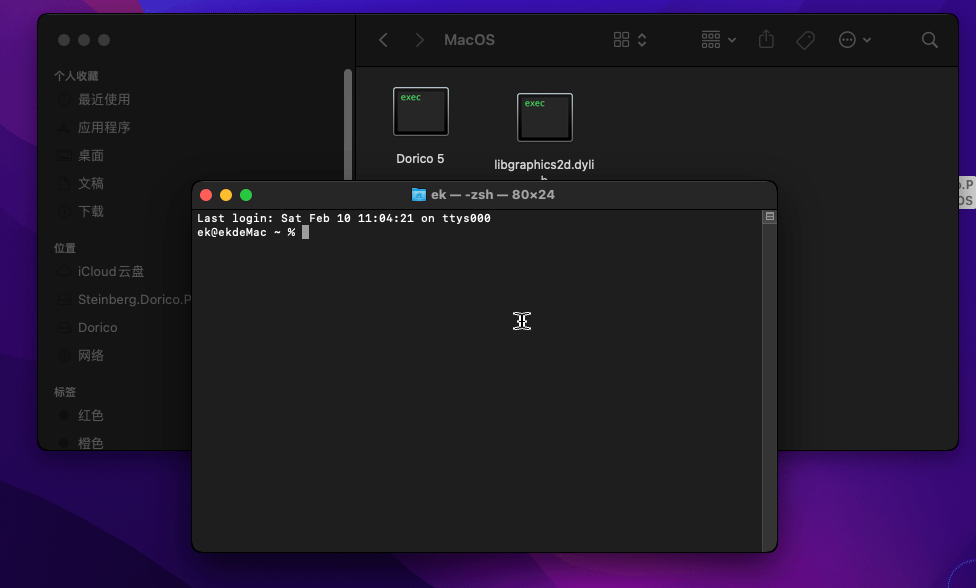Open the Tags icon in the toolbar
Image resolution: width=976 pixels, height=588 pixels.
pyautogui.click(x=805, y=39)
